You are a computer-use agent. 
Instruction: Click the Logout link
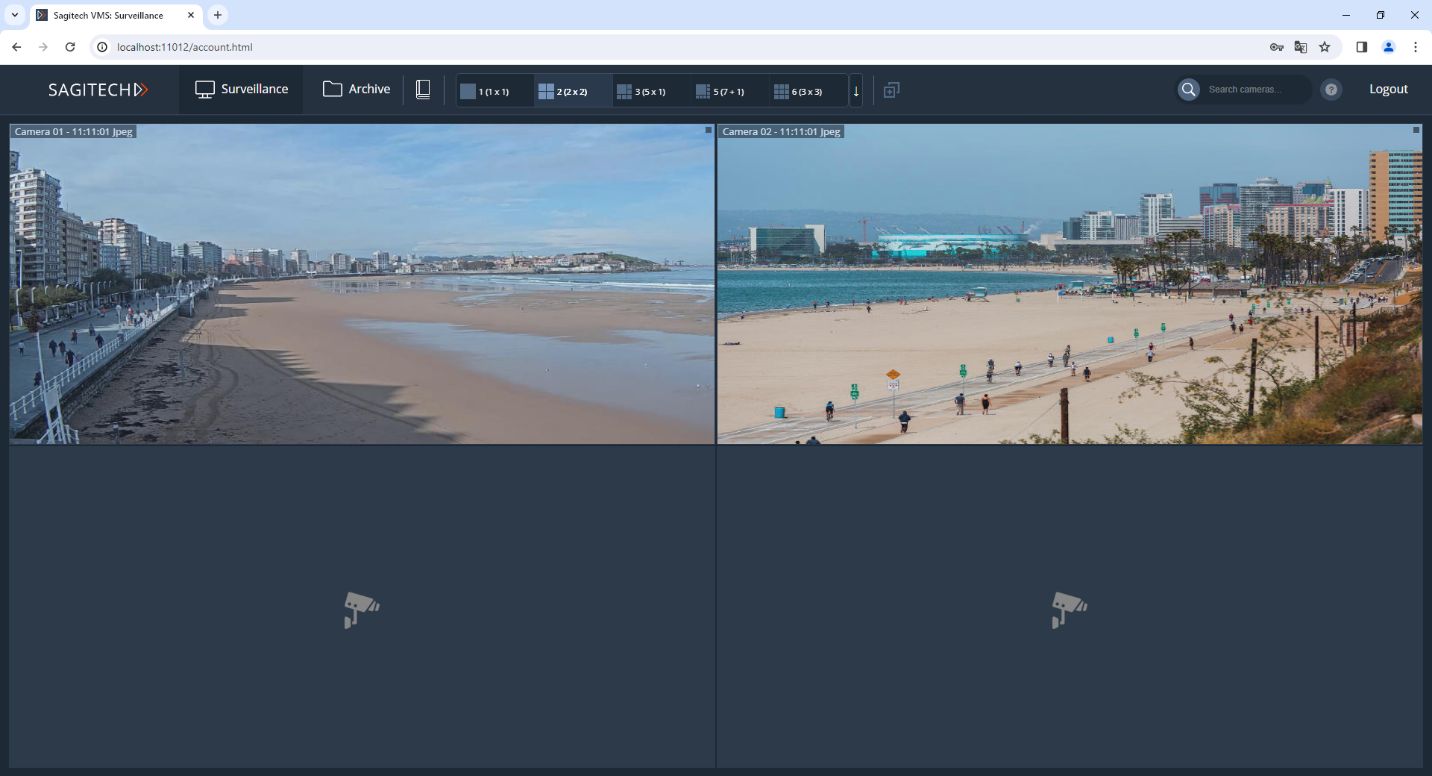1388,90
